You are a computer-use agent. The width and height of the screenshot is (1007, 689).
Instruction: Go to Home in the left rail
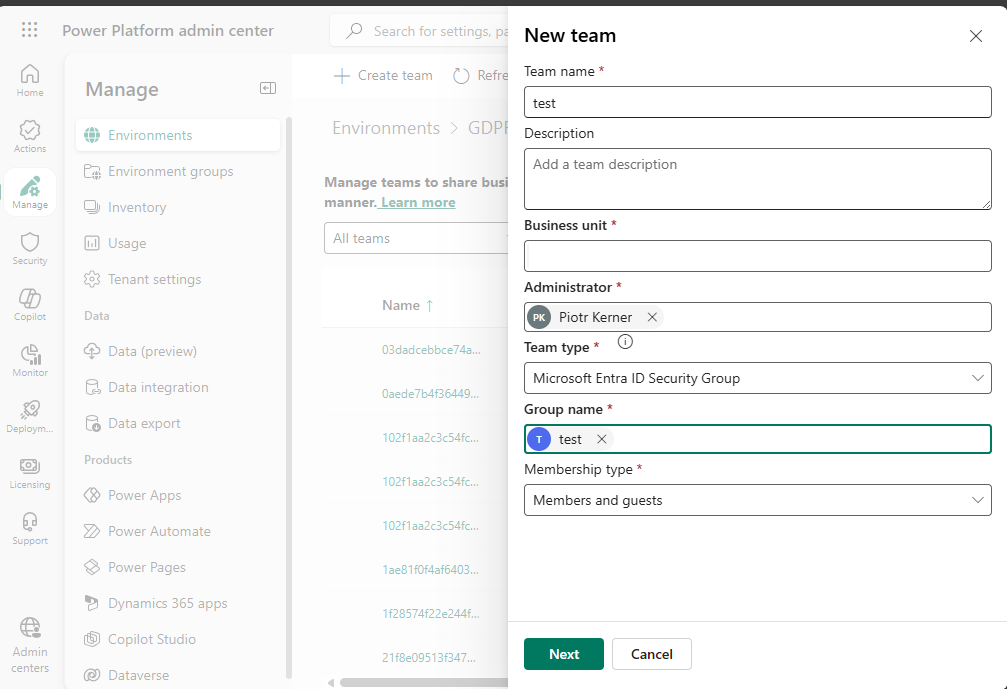(30, 81)
